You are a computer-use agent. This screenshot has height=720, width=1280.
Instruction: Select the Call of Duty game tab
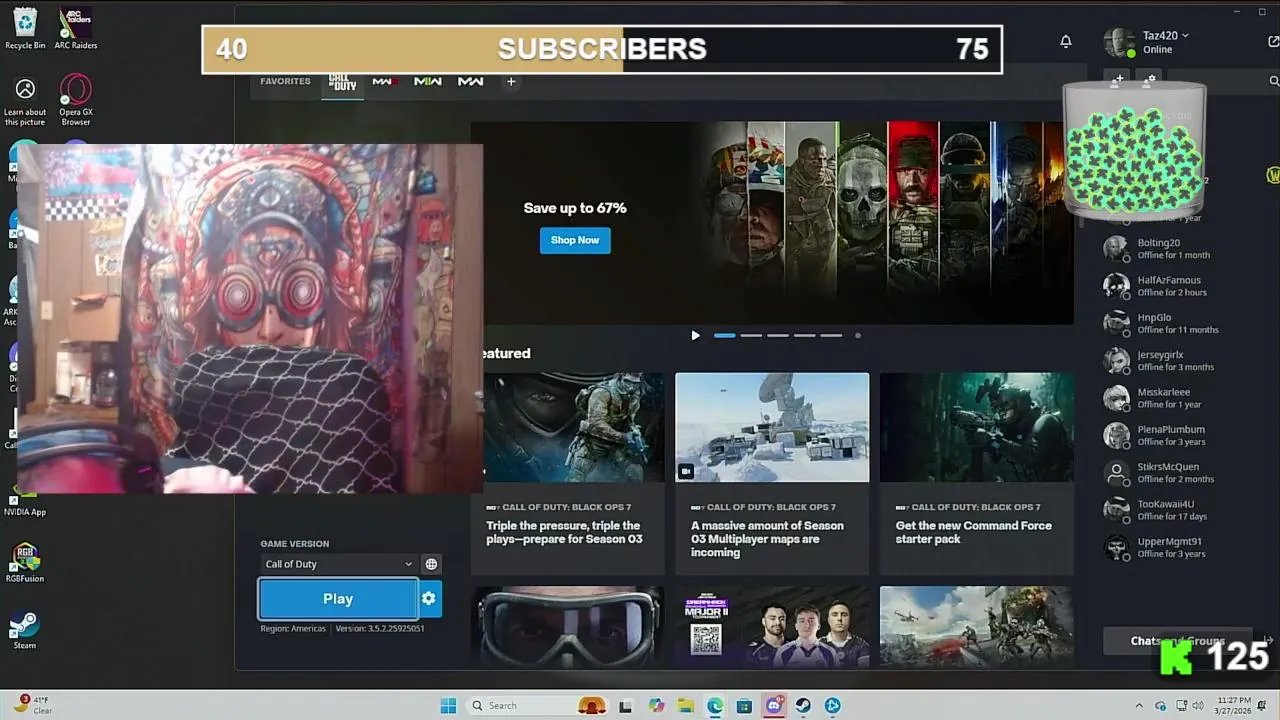pyautogui.click(x=342, y=82)
